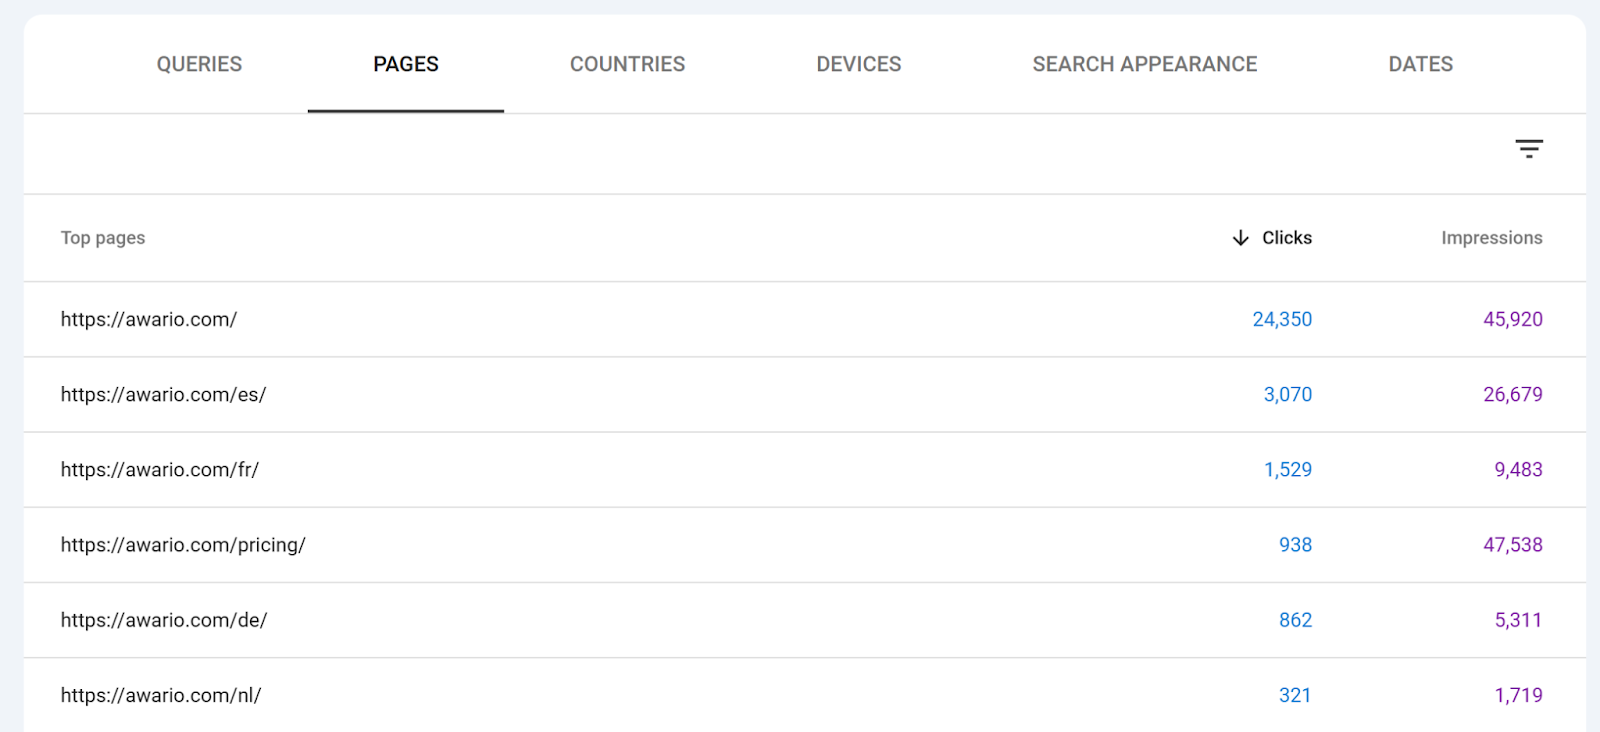Image resolution: width=1600 pixels, height=732 pixels.
Task: Open the https://awario.com/ row
Action: [x=805, y=319]
